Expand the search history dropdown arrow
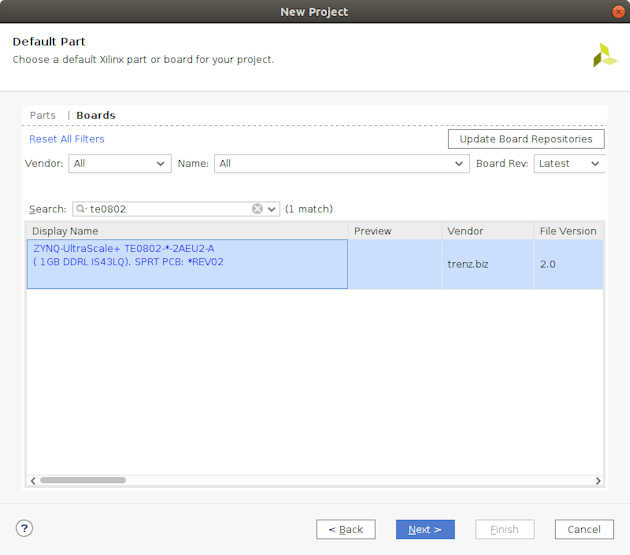 [272, 209]
